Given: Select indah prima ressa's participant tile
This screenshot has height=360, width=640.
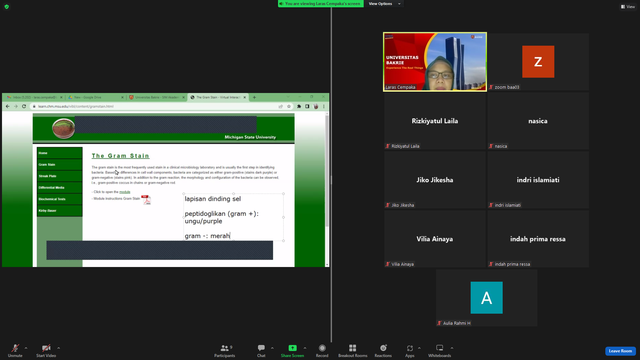Looking at the screenshot, I should point(538,239).
